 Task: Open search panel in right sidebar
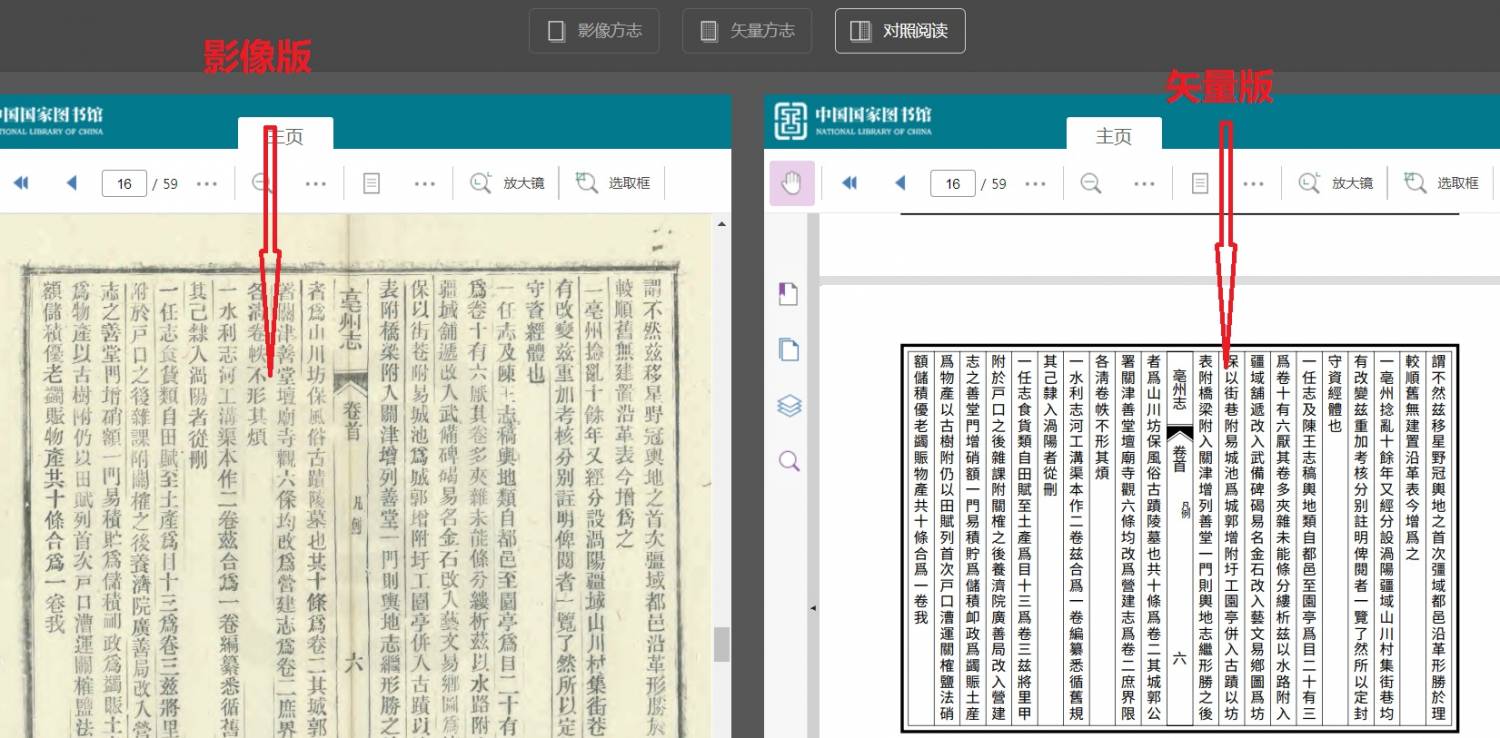[x=789, y=461]
